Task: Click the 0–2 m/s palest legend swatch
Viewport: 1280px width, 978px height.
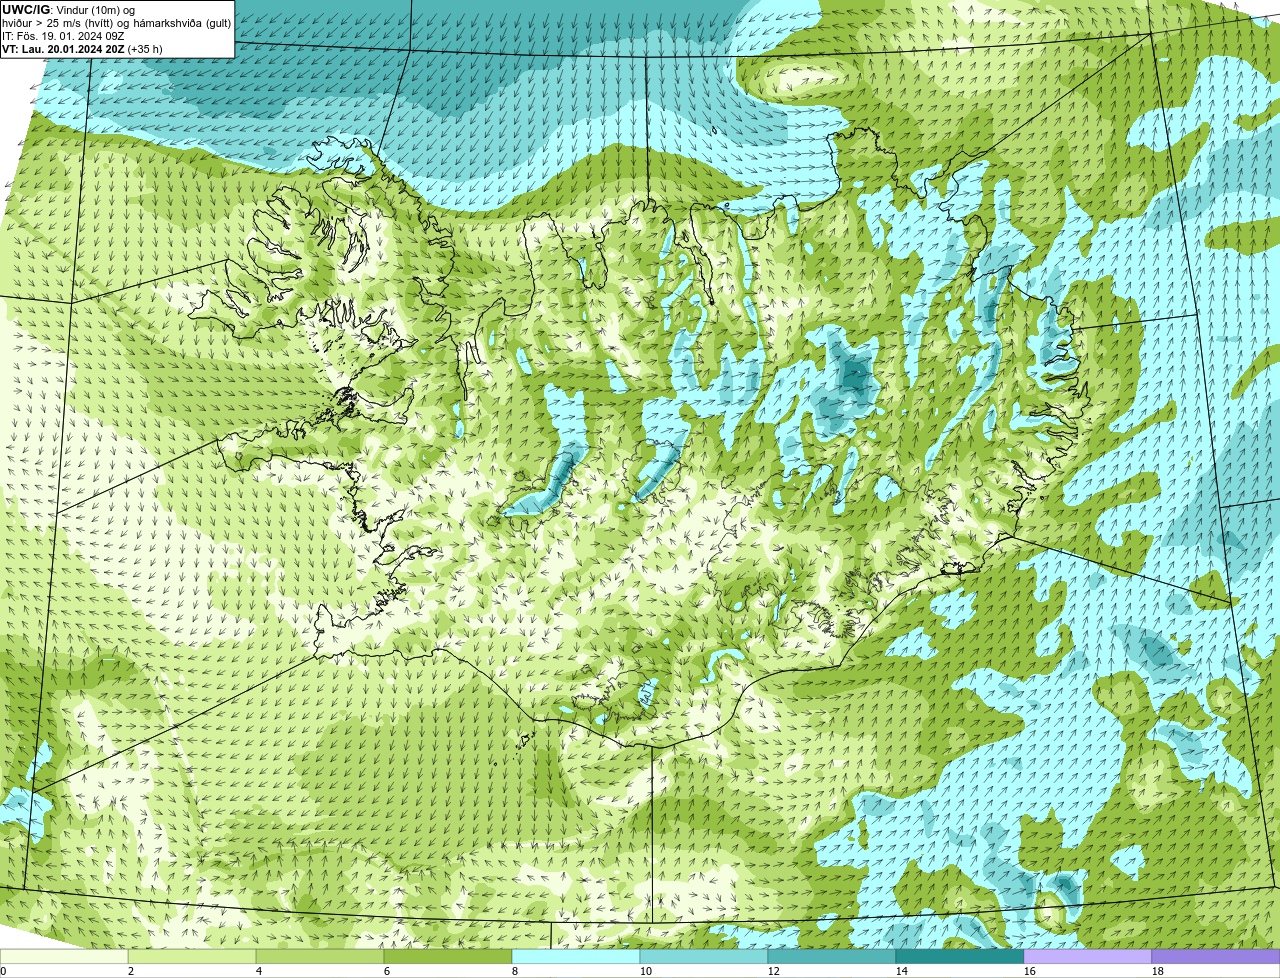Action: (64, 957)
